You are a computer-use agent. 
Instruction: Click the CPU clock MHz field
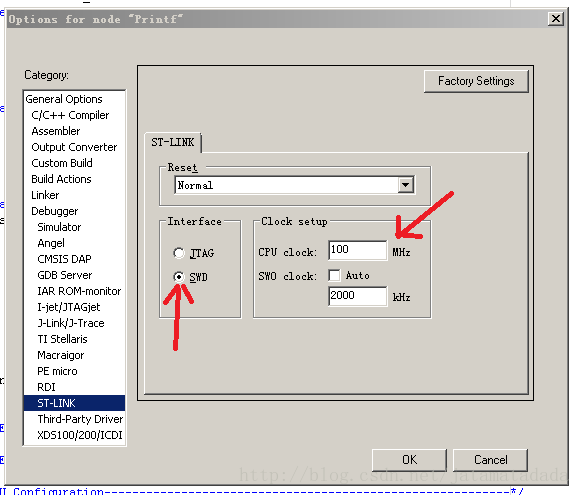pyautogui.click(x=358, y=250)
